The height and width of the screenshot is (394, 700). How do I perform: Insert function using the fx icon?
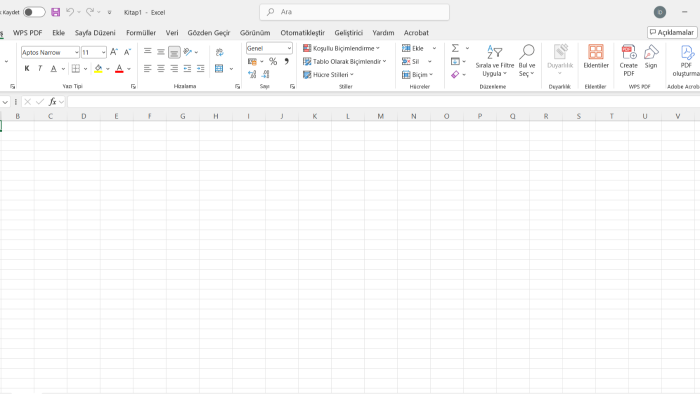point(52,102)
